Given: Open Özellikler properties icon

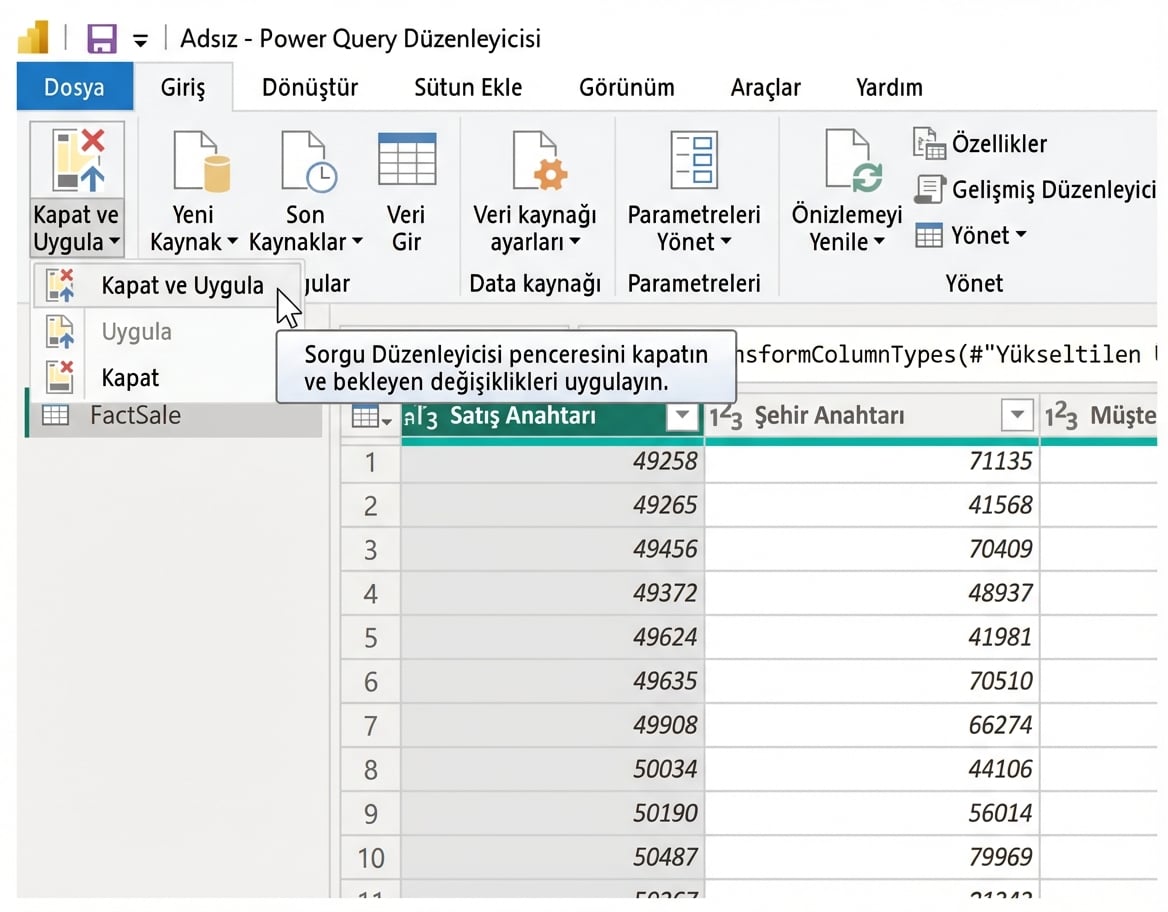Looking at the screenshot, I should tap(929, 143).
